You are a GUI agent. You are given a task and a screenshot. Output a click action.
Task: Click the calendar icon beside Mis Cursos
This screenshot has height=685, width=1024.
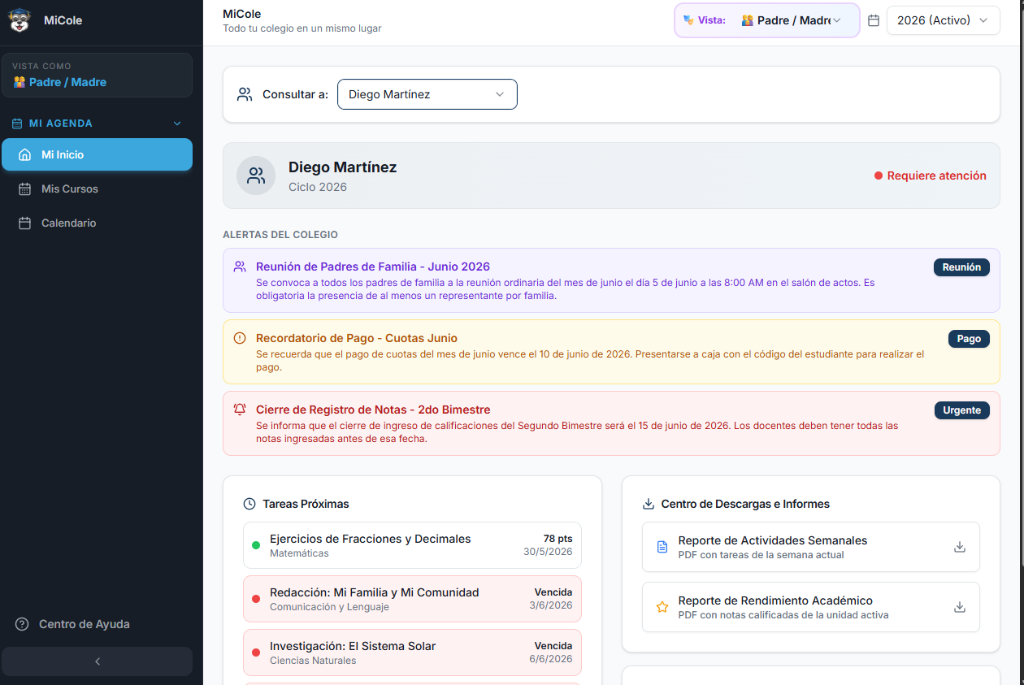pos(25,189)
